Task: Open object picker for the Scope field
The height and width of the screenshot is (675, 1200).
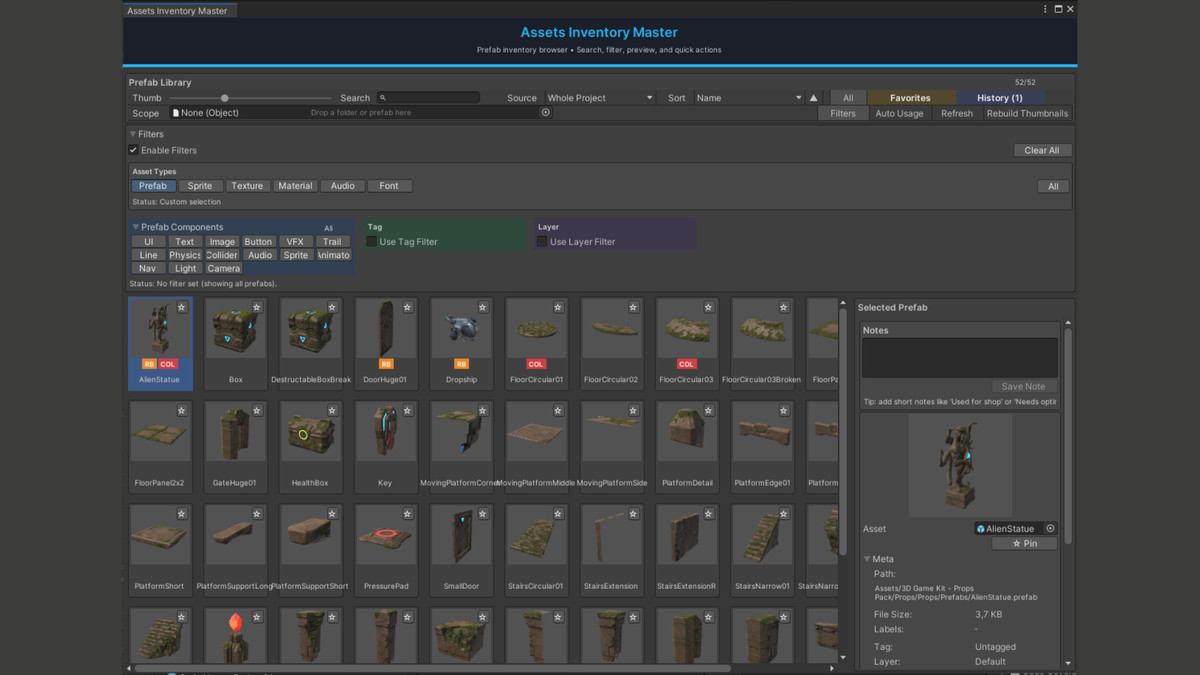Action: click(546, 113)
